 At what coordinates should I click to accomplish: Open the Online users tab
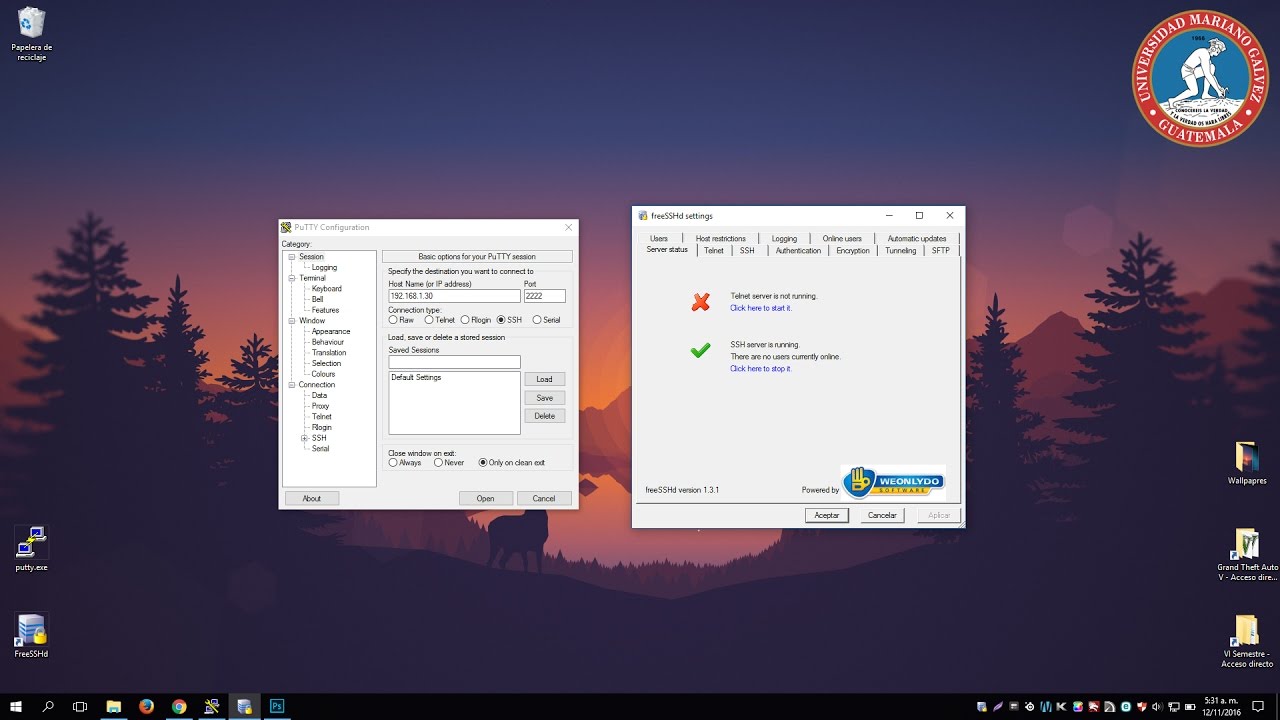[x=842, y=238]
